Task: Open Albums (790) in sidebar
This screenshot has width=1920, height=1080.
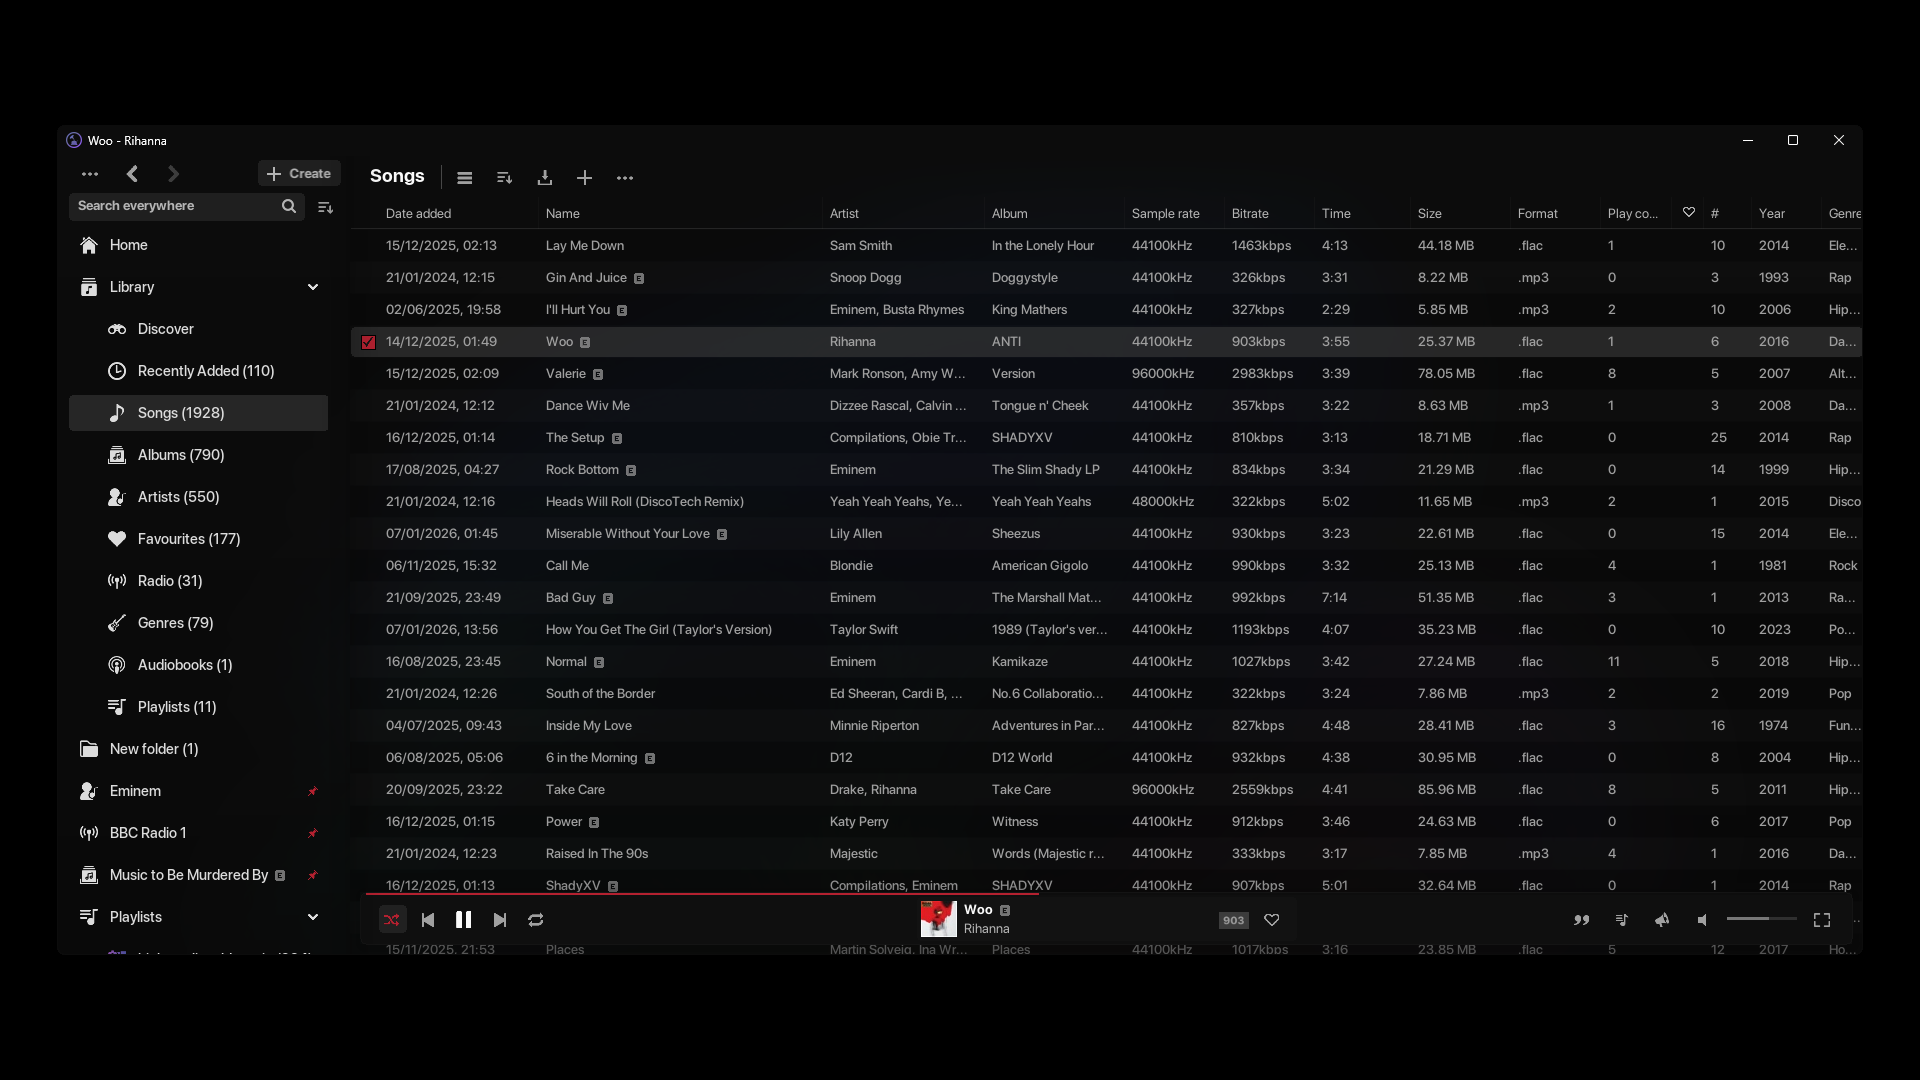Action: click(x=180, y=455)
